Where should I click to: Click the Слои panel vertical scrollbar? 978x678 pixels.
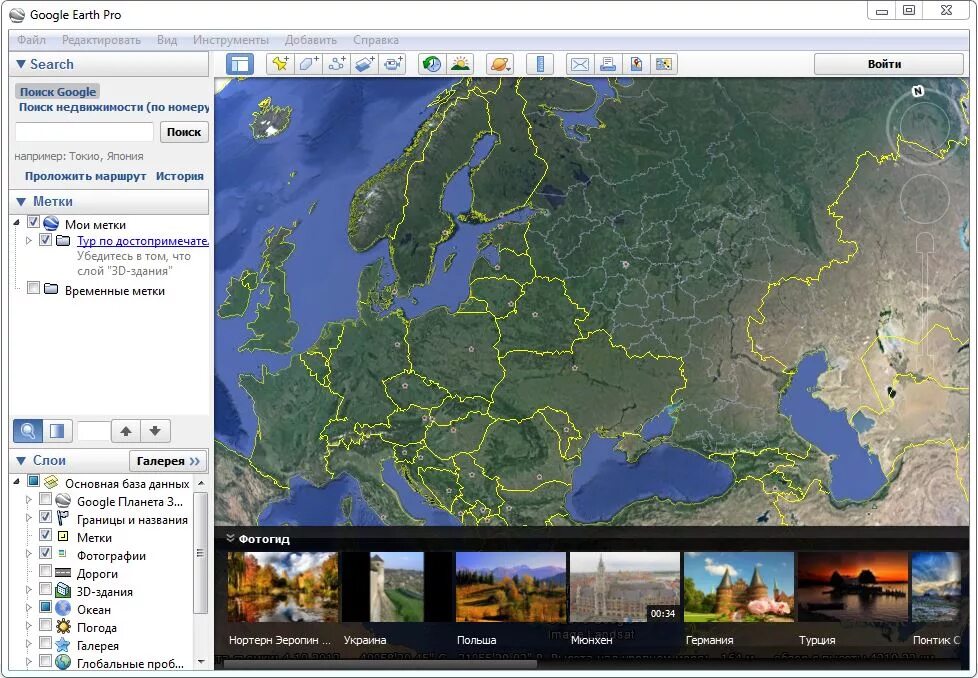(200, 553)
